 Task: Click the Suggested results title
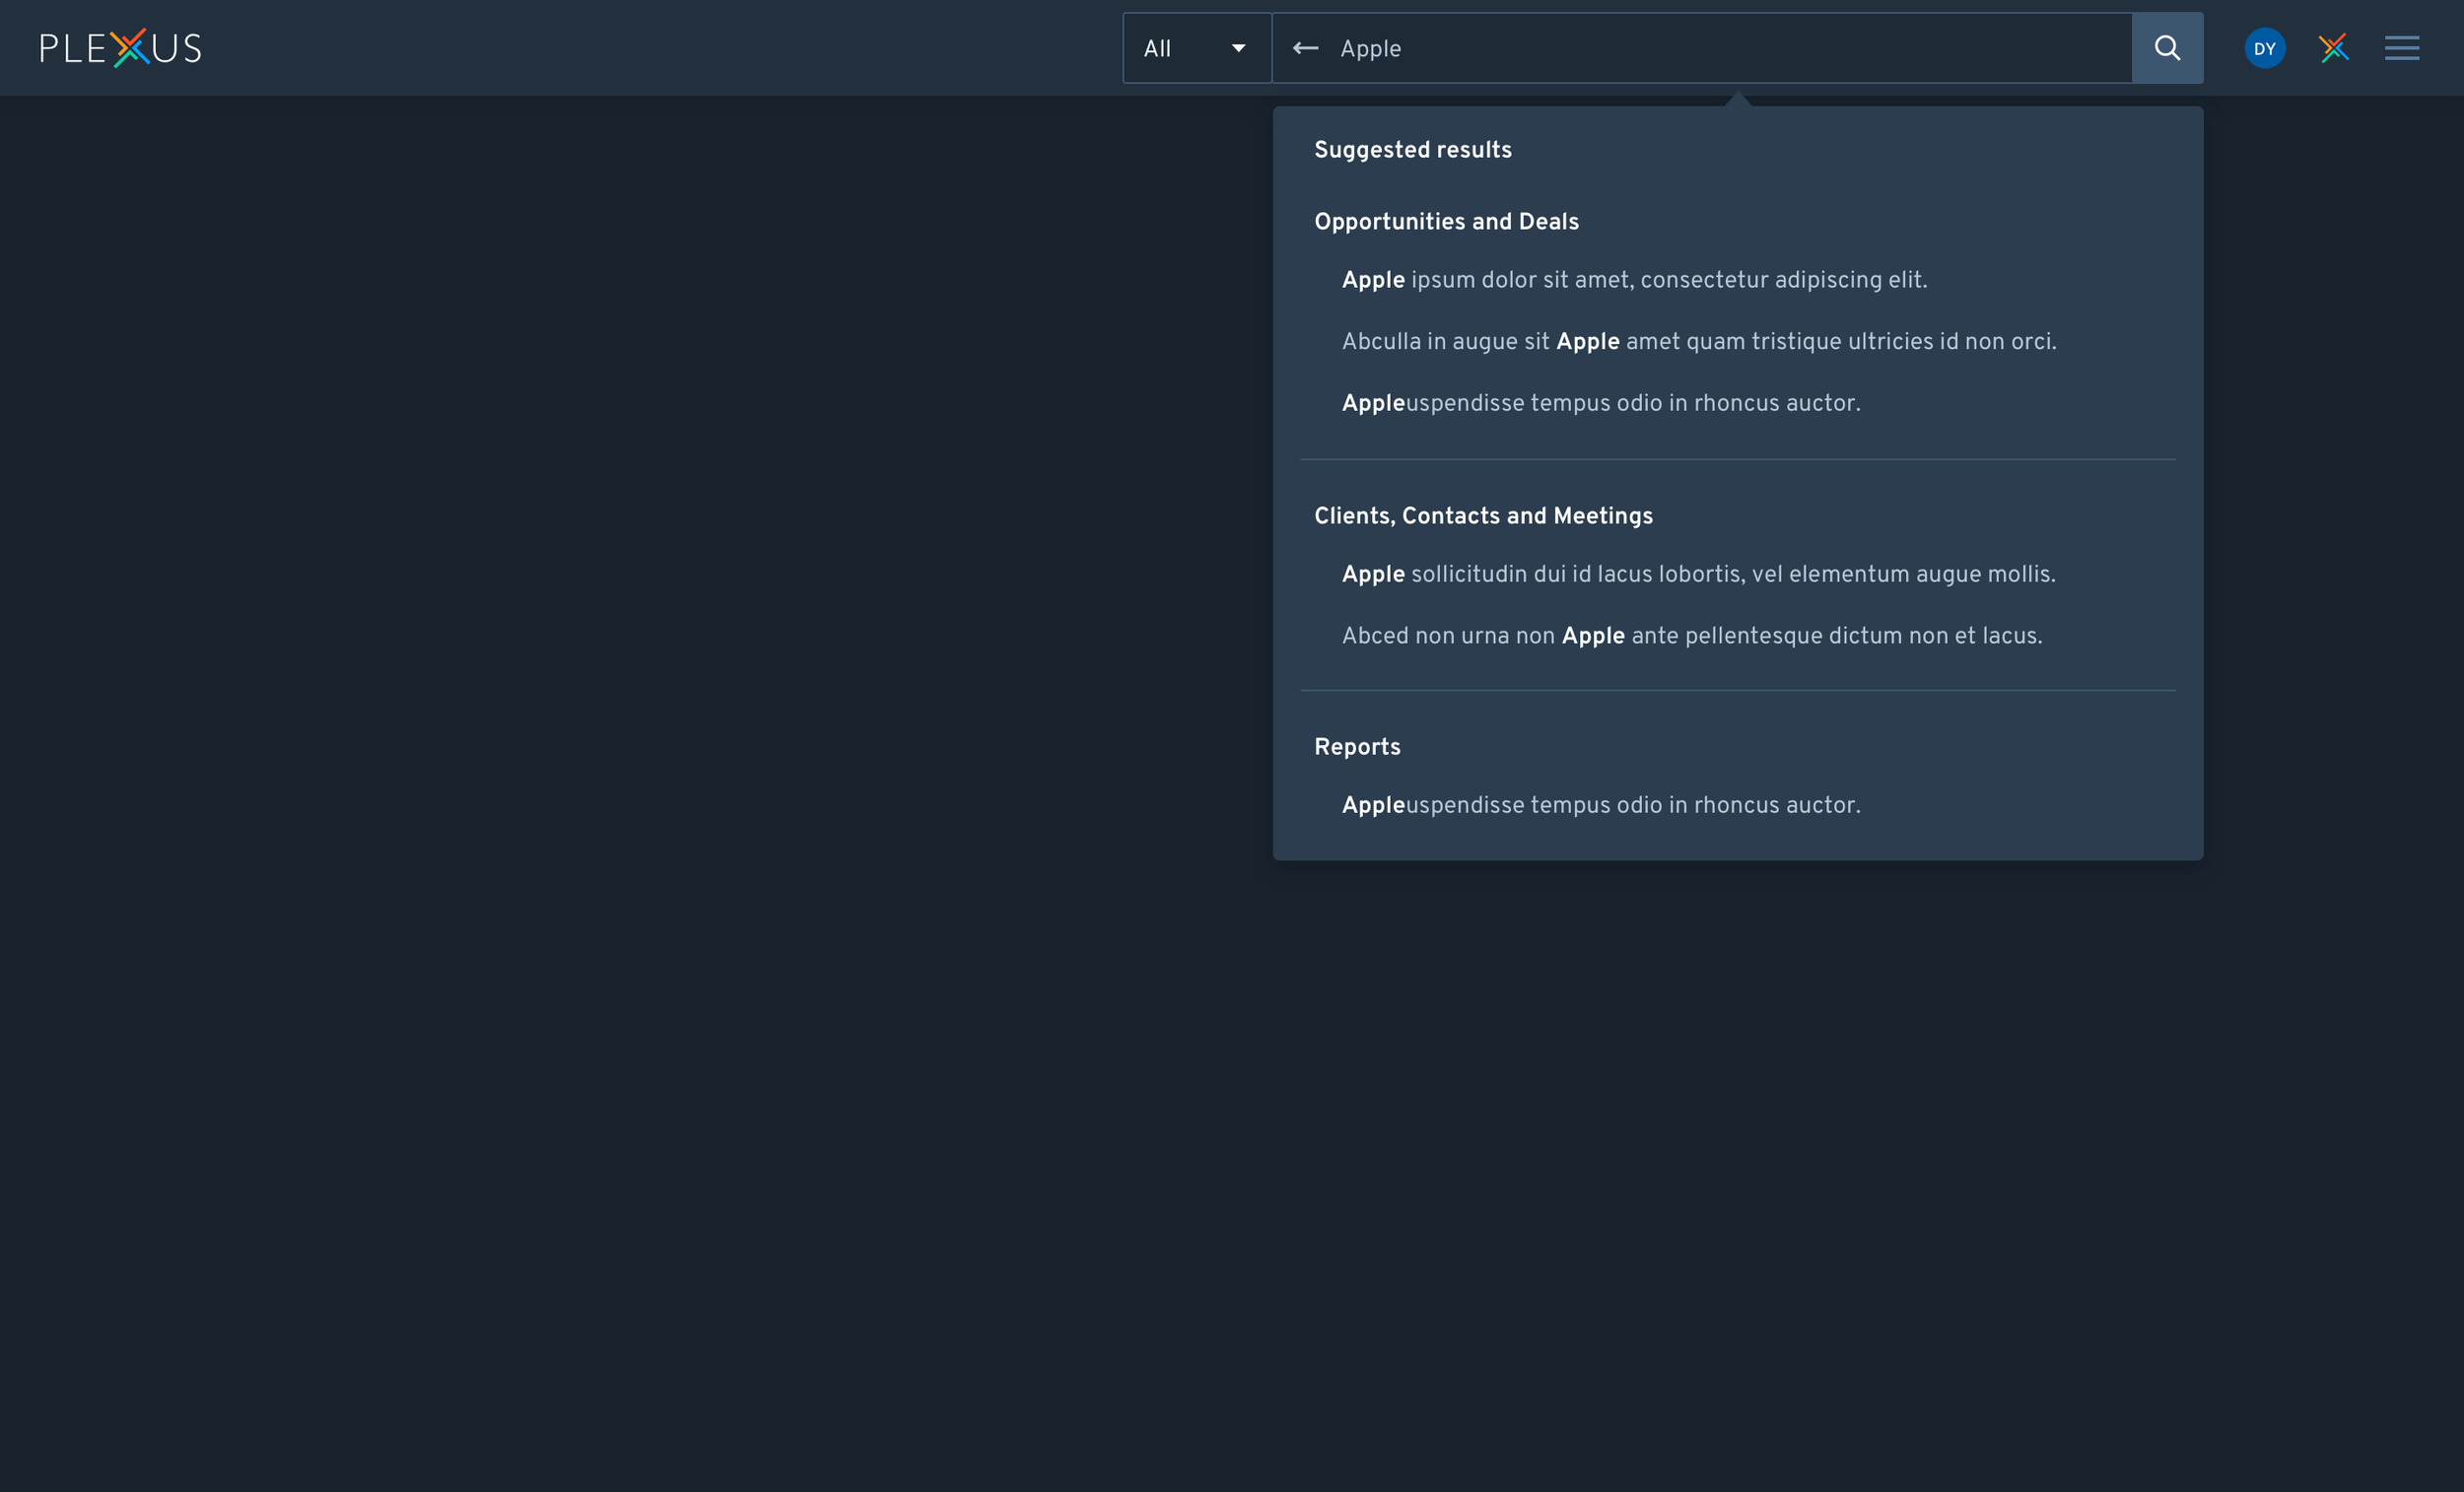tap(1412, 150)
